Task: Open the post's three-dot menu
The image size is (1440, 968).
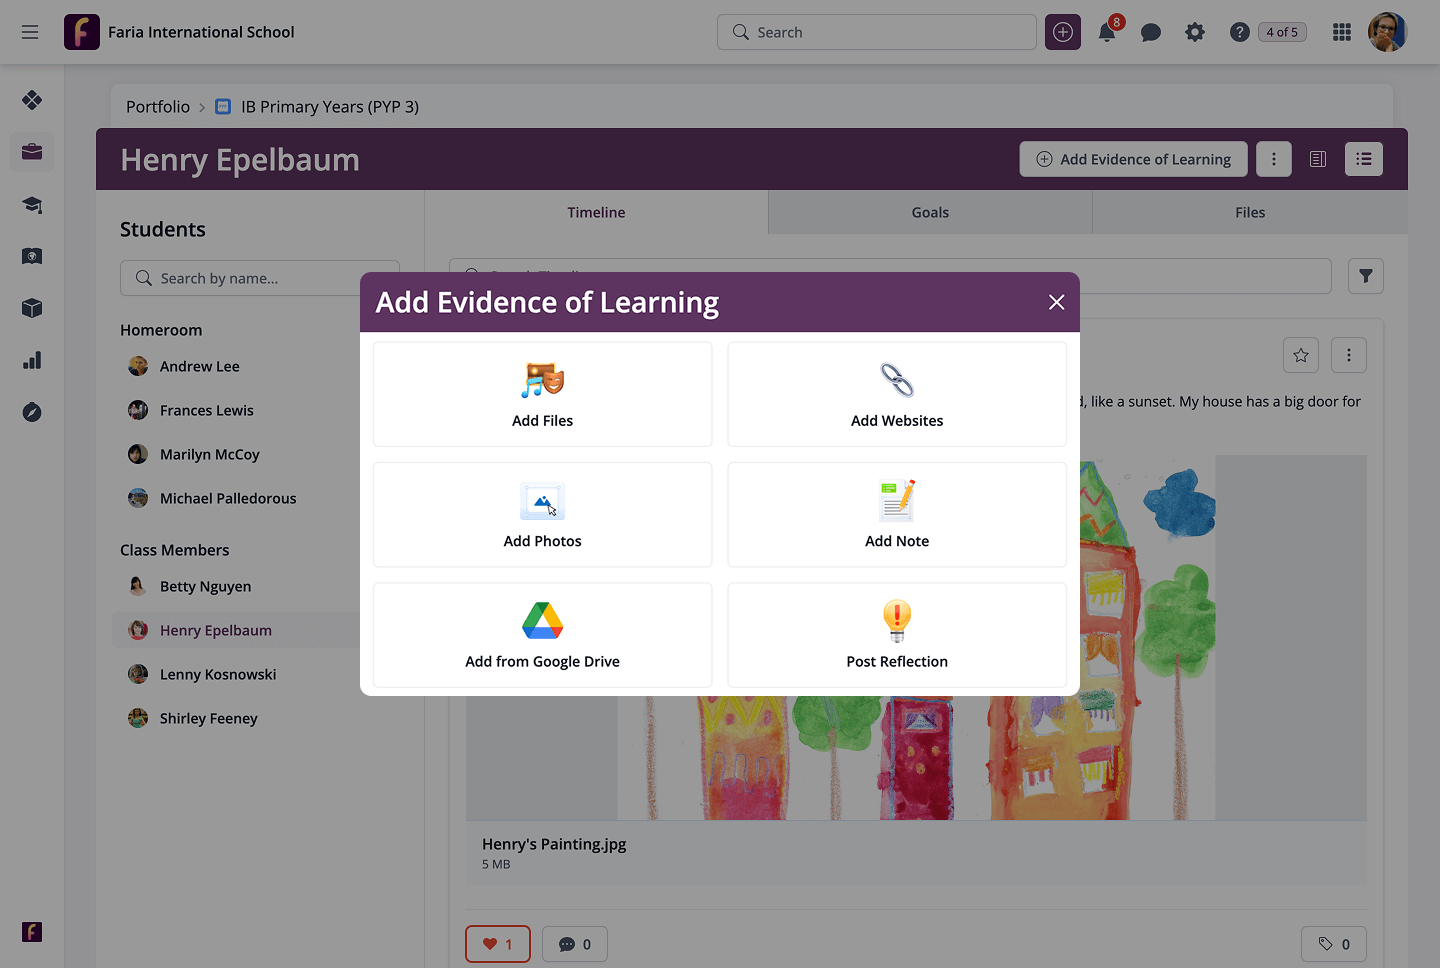Action: click(x=1349, y=355)
